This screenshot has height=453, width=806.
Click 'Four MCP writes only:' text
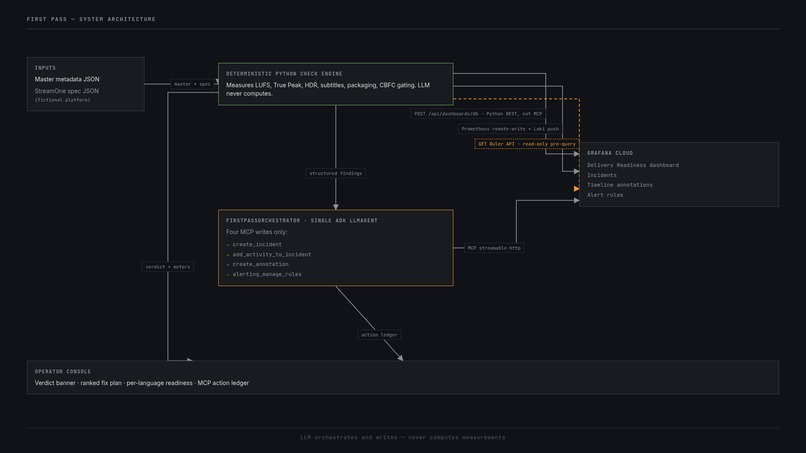[x=257, y=232]
